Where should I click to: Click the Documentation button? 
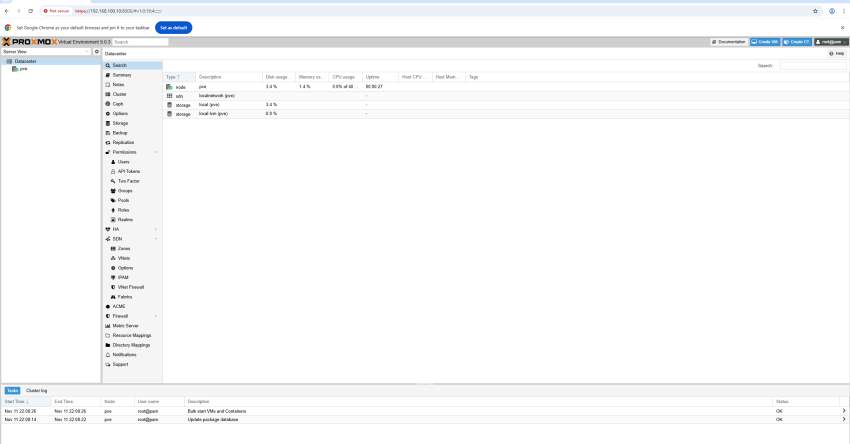coord(729,42)
